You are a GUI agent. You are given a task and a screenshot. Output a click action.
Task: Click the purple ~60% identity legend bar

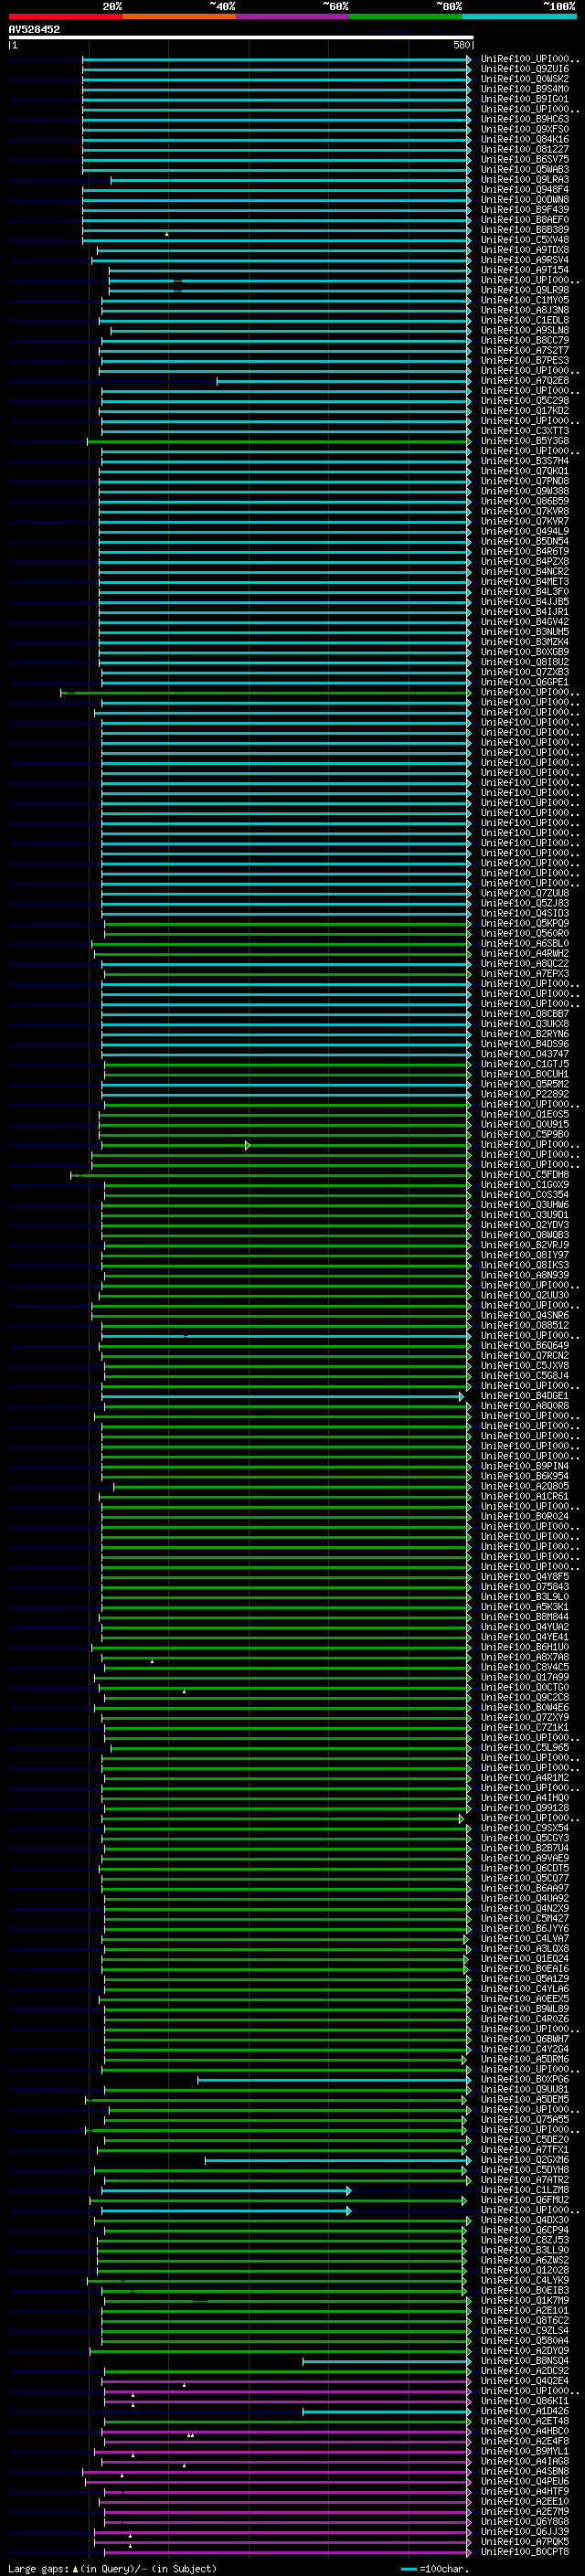(x=293, y=16)
